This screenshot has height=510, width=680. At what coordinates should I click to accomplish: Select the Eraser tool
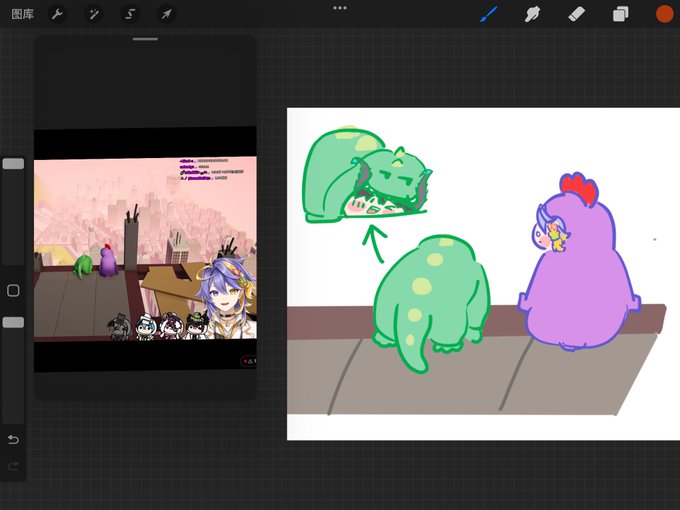coord(576,14)
